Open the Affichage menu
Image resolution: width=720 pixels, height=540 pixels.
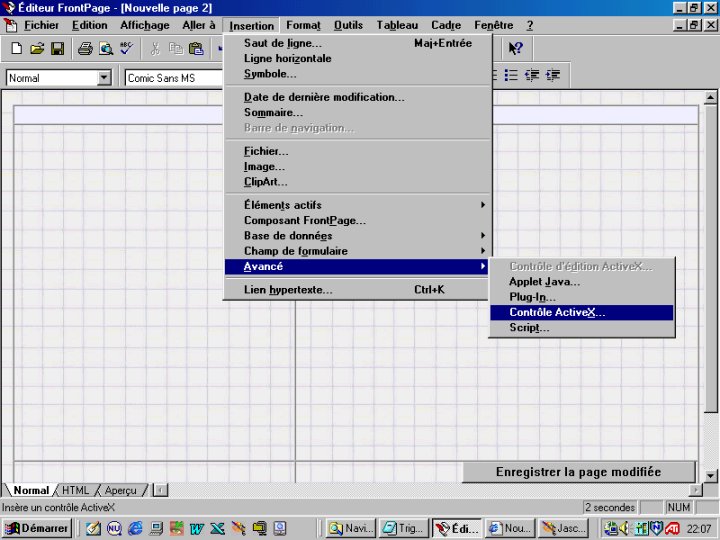pos(145,25)
